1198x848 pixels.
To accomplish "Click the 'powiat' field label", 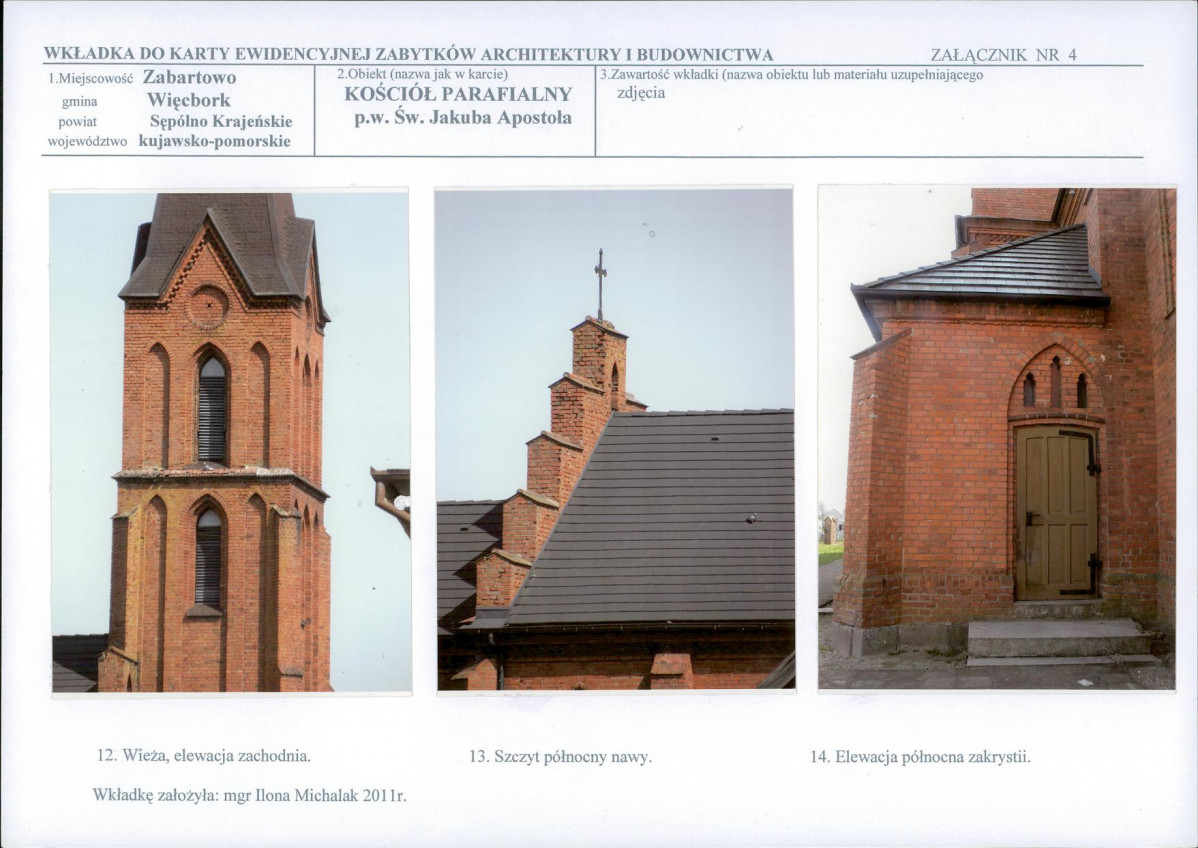I will [77, 122].
